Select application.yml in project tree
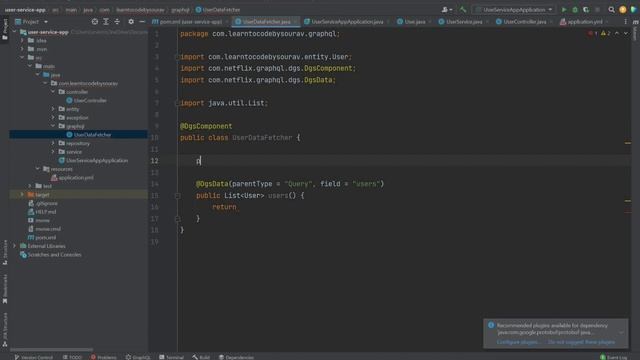Viewport: 640px width, 360px height. 72,178
